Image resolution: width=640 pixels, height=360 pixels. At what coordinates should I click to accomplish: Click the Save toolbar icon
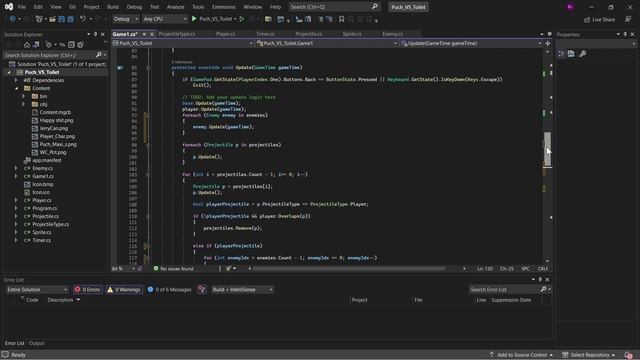(61, 19)
